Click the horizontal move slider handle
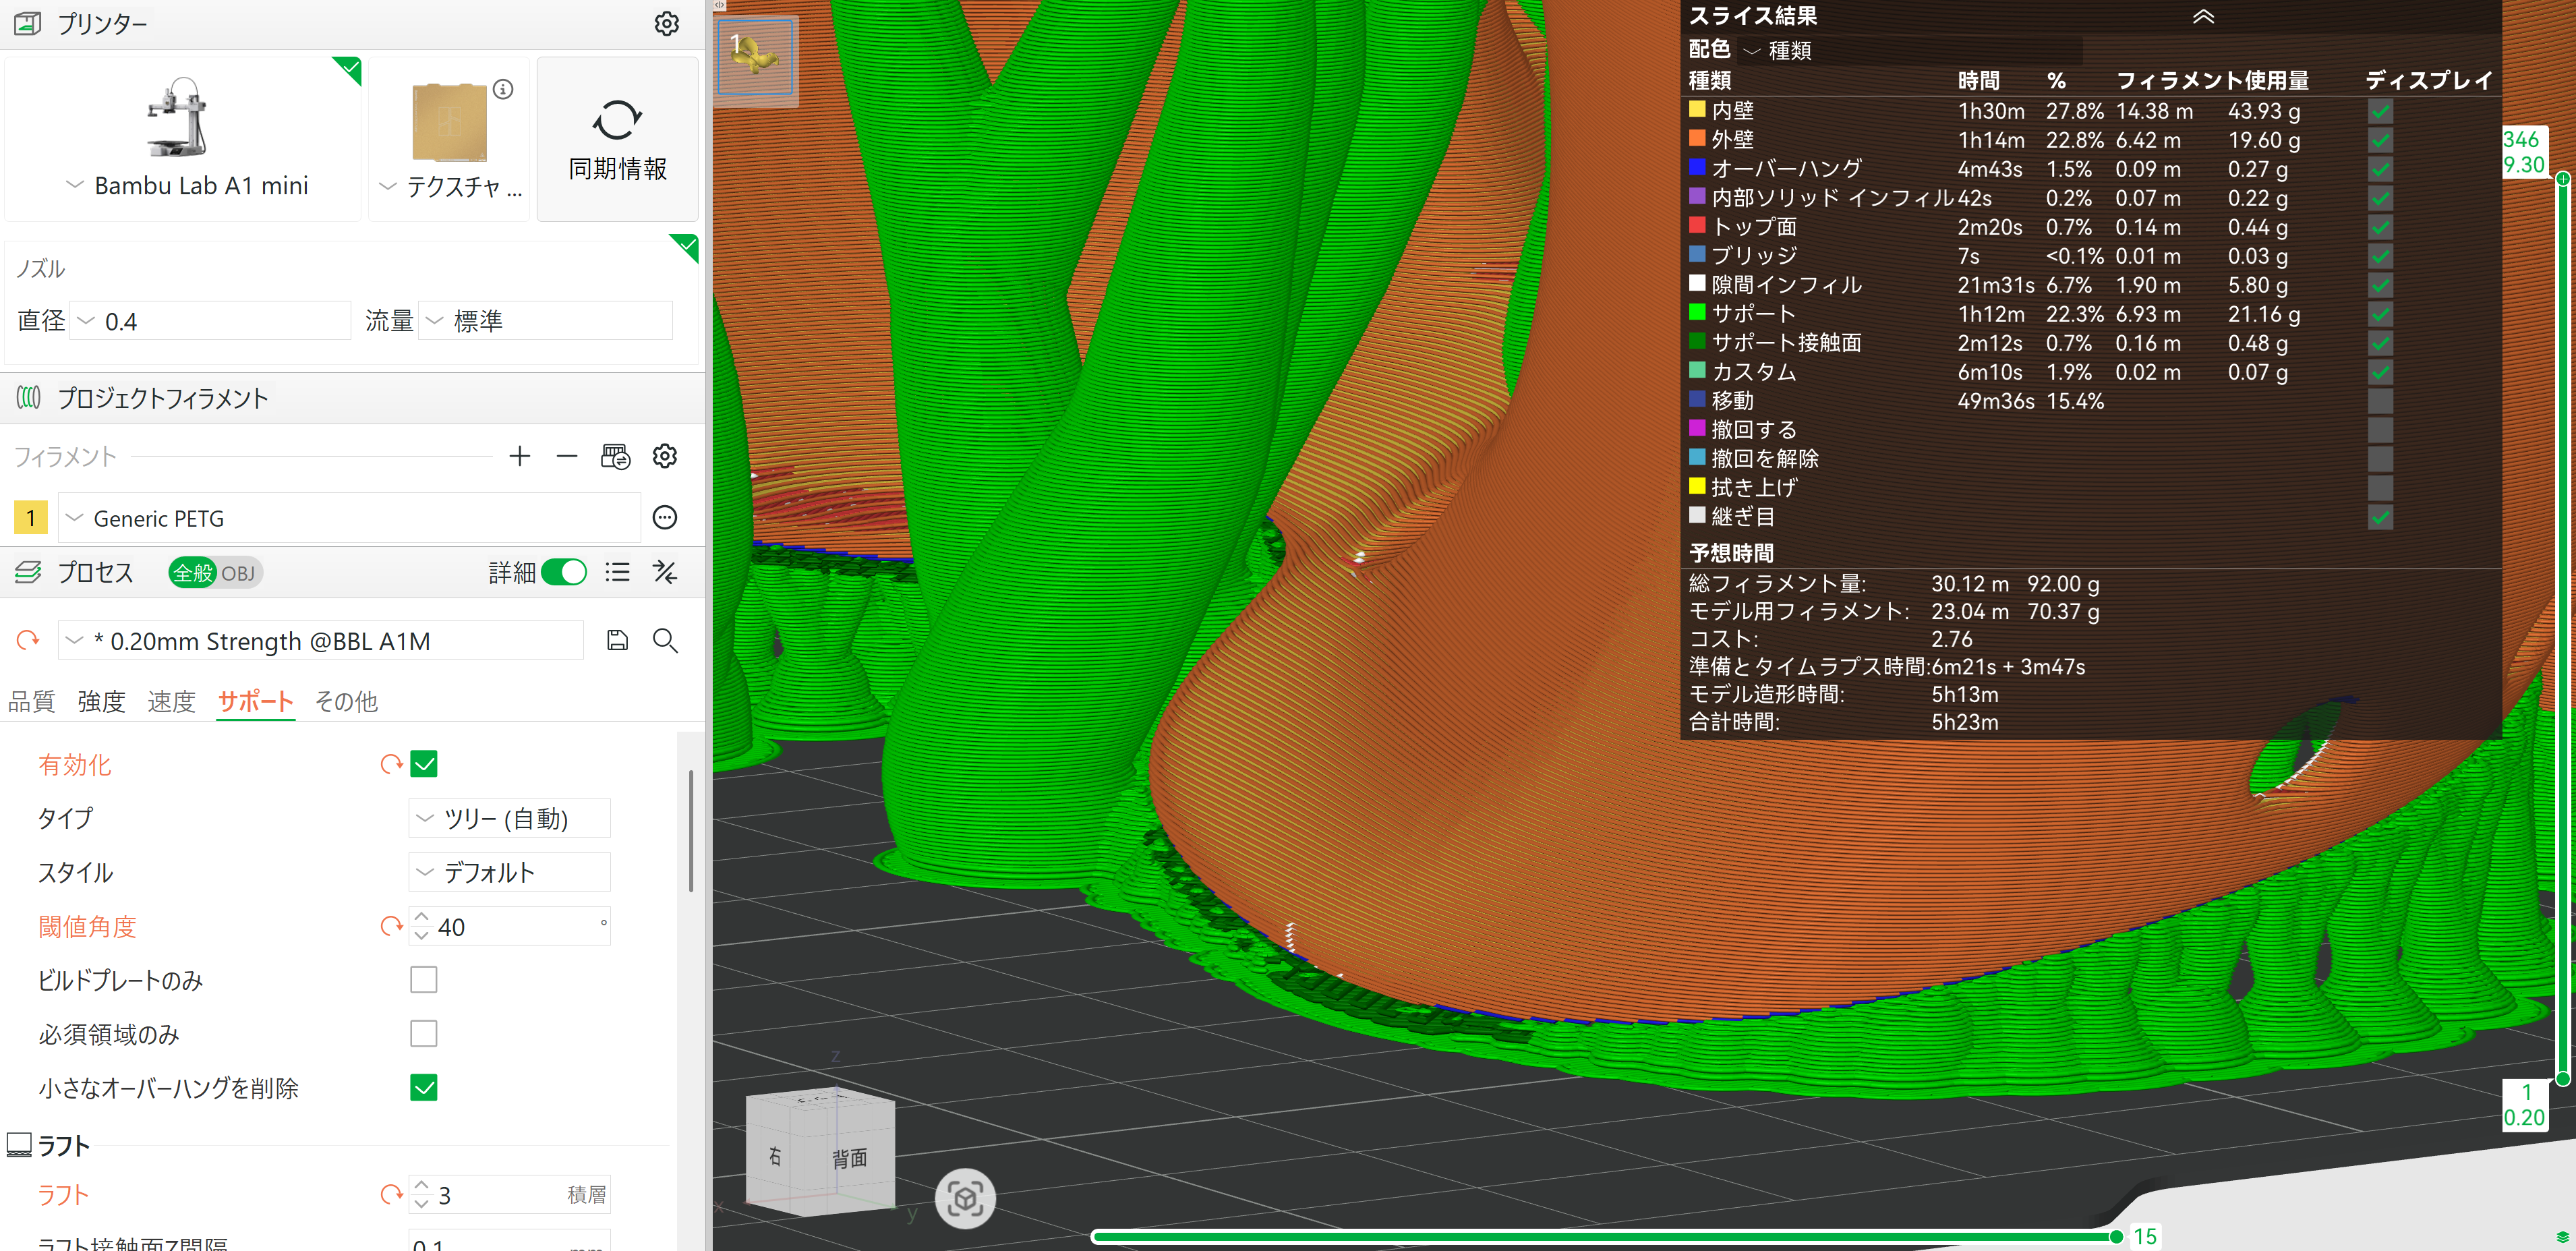The height and width of the screenshot is (1251, 2576). (x=2116, y=1237)
